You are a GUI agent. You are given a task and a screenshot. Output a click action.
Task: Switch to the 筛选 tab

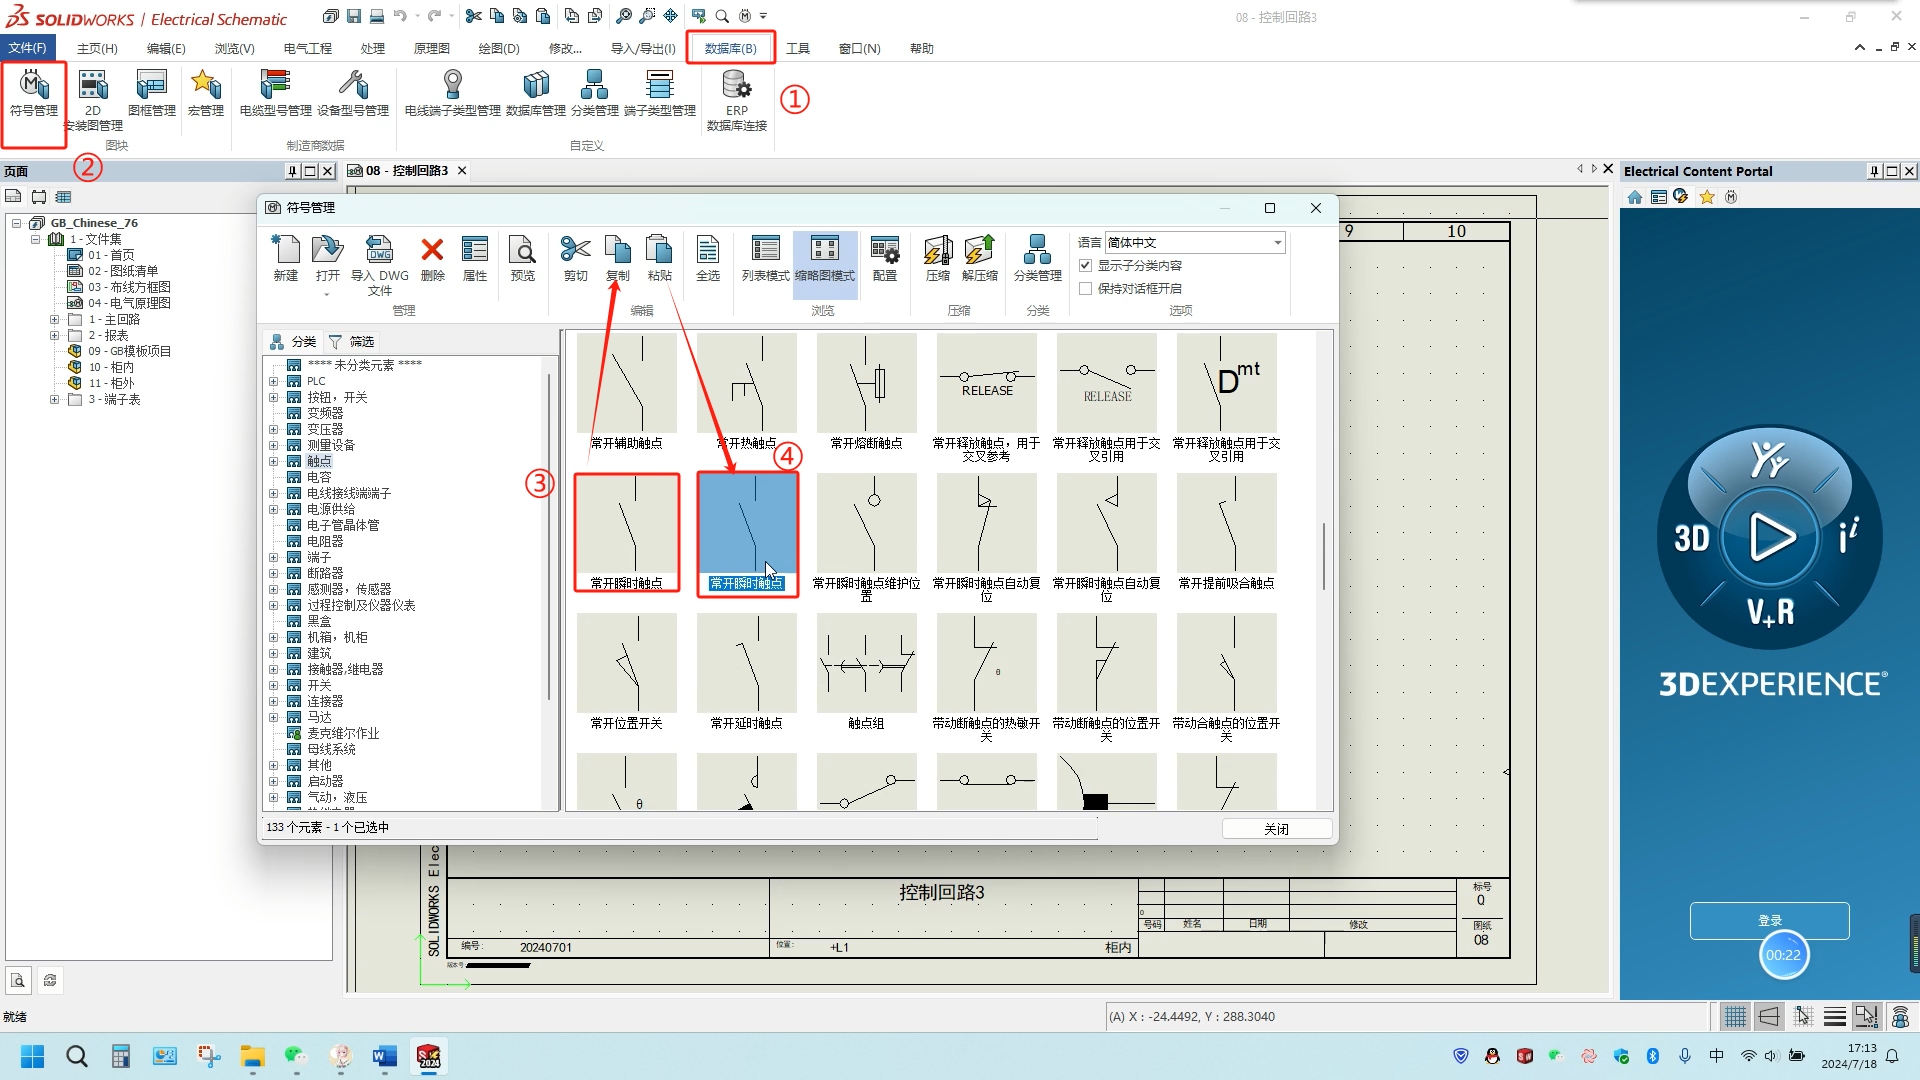(352, 341)
